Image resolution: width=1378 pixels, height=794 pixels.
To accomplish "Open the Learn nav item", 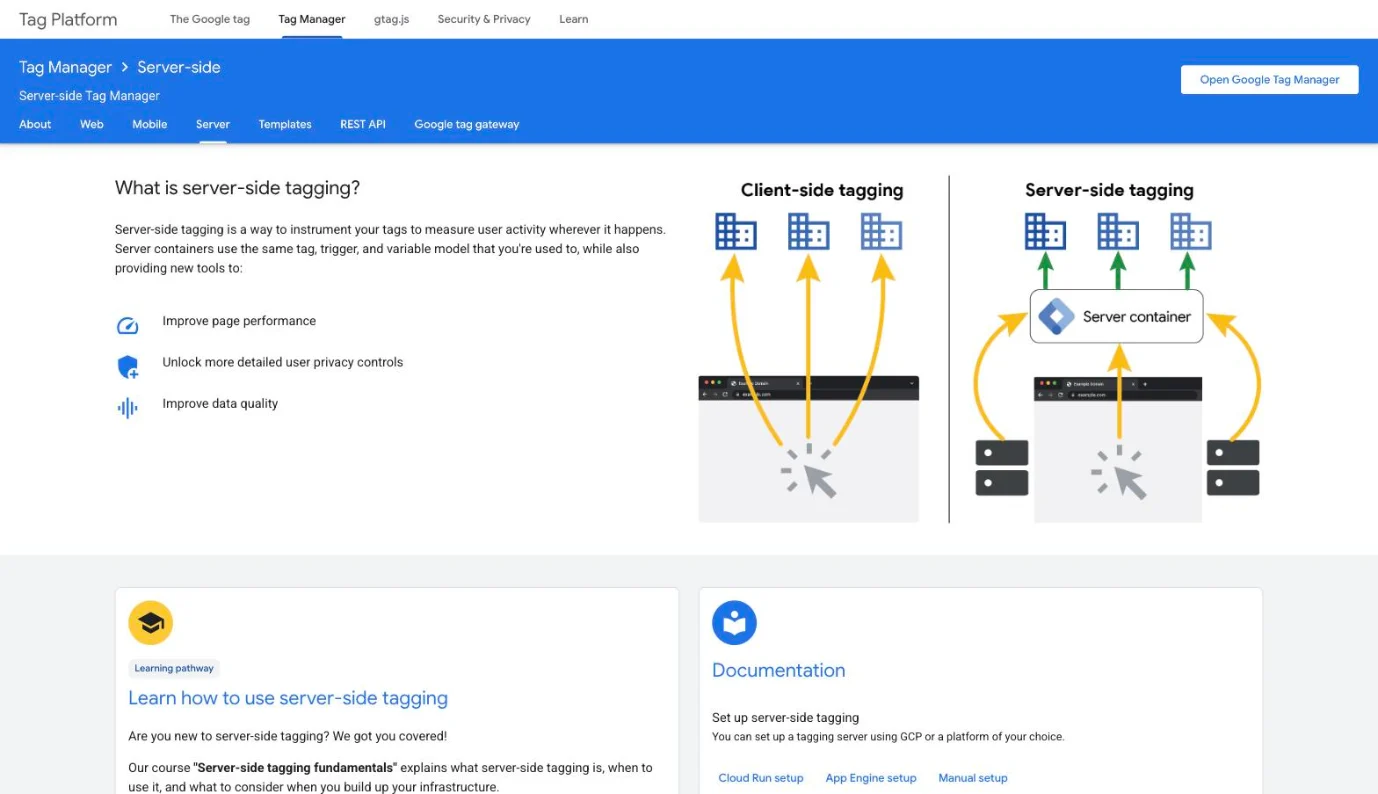I will [574, 19].
